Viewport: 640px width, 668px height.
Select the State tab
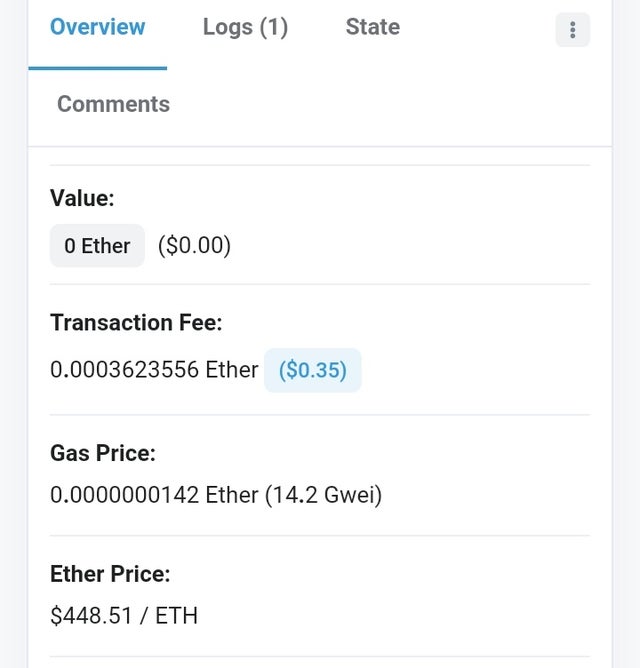(373, 27)
